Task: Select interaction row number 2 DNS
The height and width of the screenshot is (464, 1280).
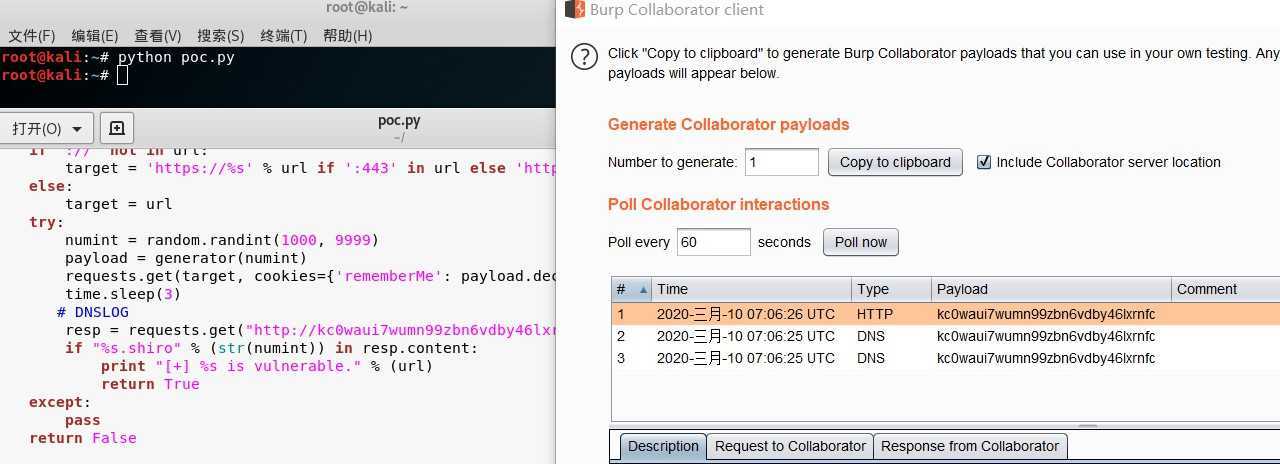Action: tap(945, 336)
